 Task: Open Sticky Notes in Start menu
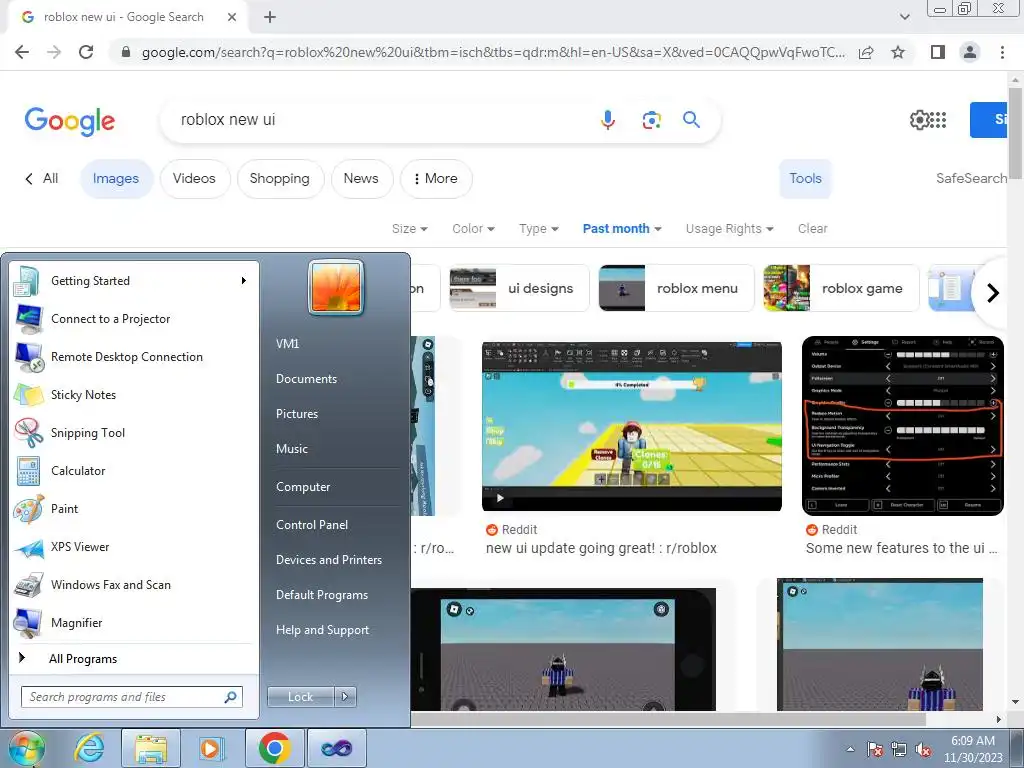pos(134,395)
